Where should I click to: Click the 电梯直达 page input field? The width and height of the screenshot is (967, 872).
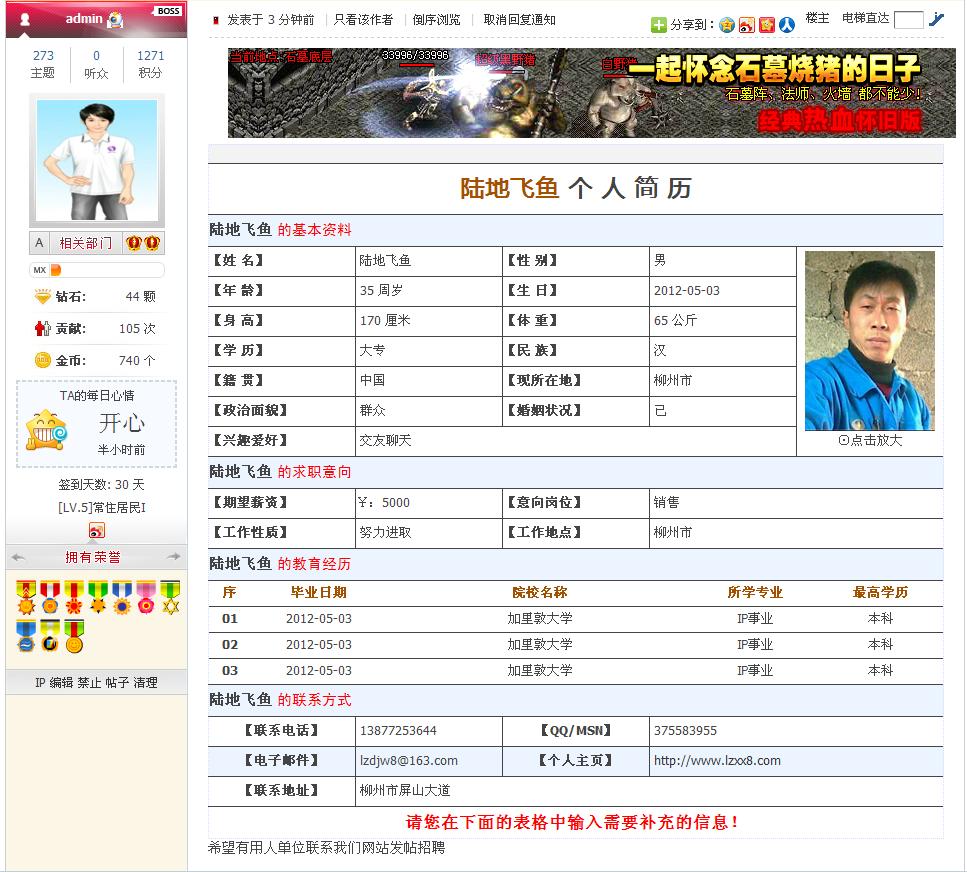[909, 19]
